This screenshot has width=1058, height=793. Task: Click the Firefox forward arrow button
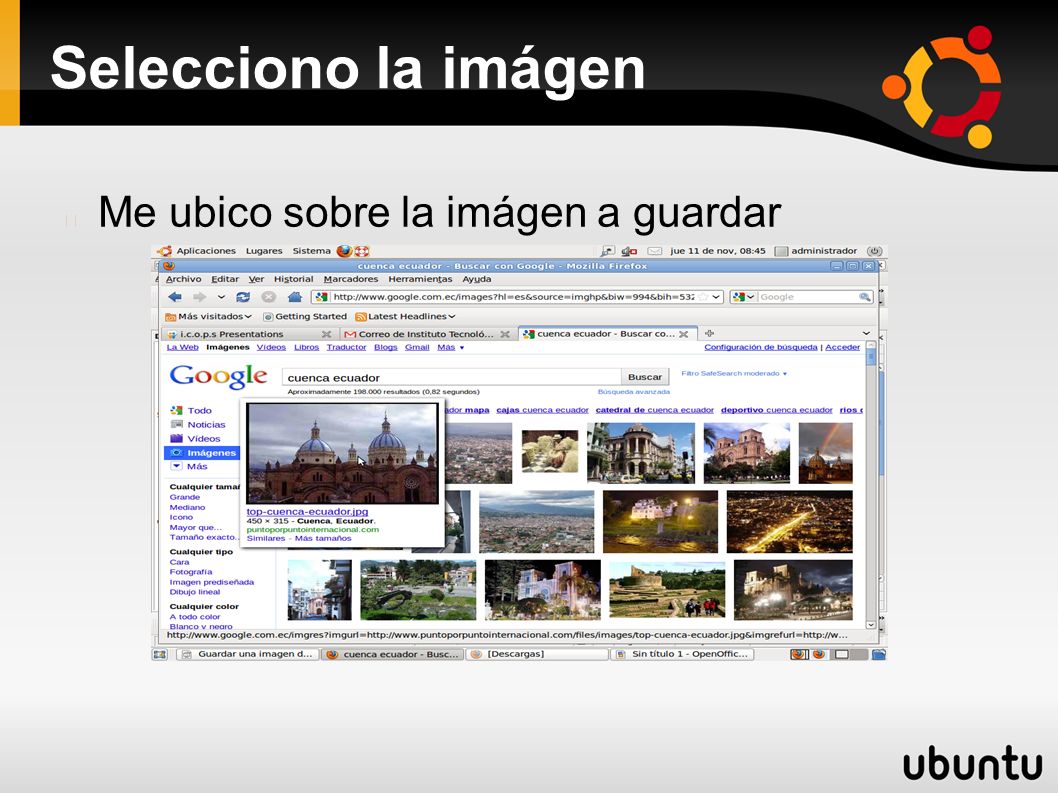pos(199,297)
